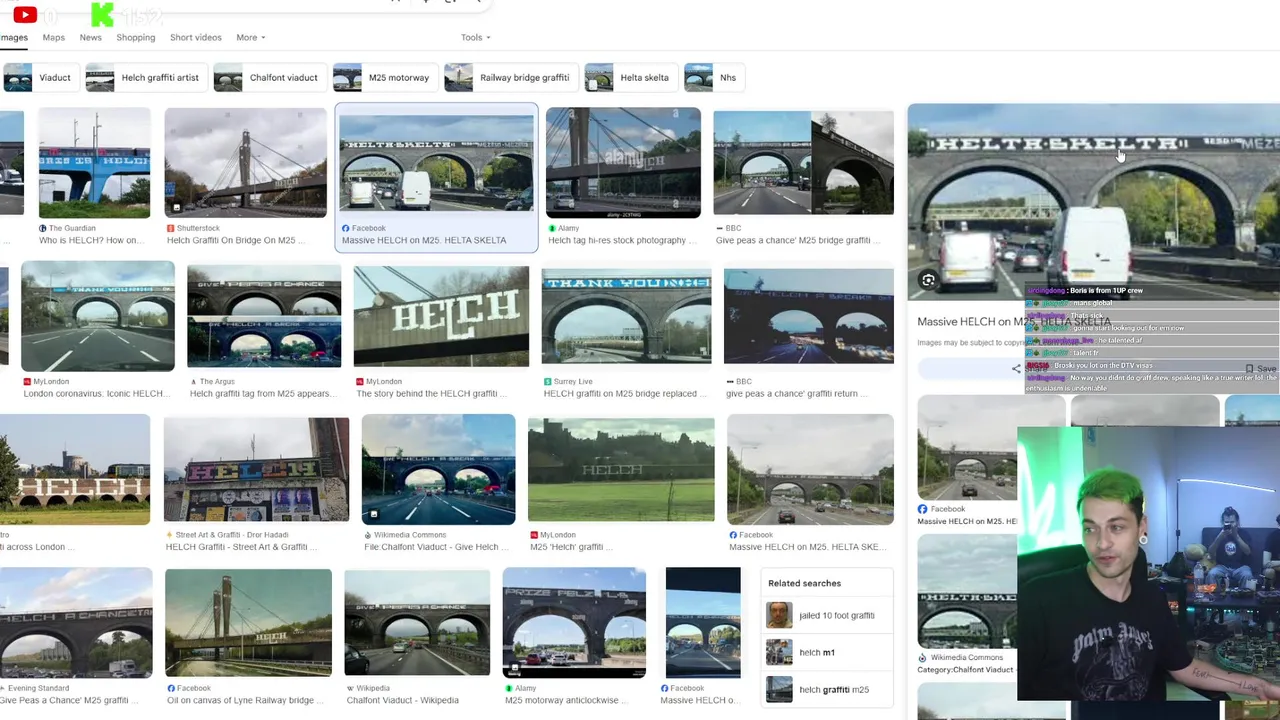The image size is (1280, 720).
Task: Click 'Related searches' heading text
Action: click(804, 583)
